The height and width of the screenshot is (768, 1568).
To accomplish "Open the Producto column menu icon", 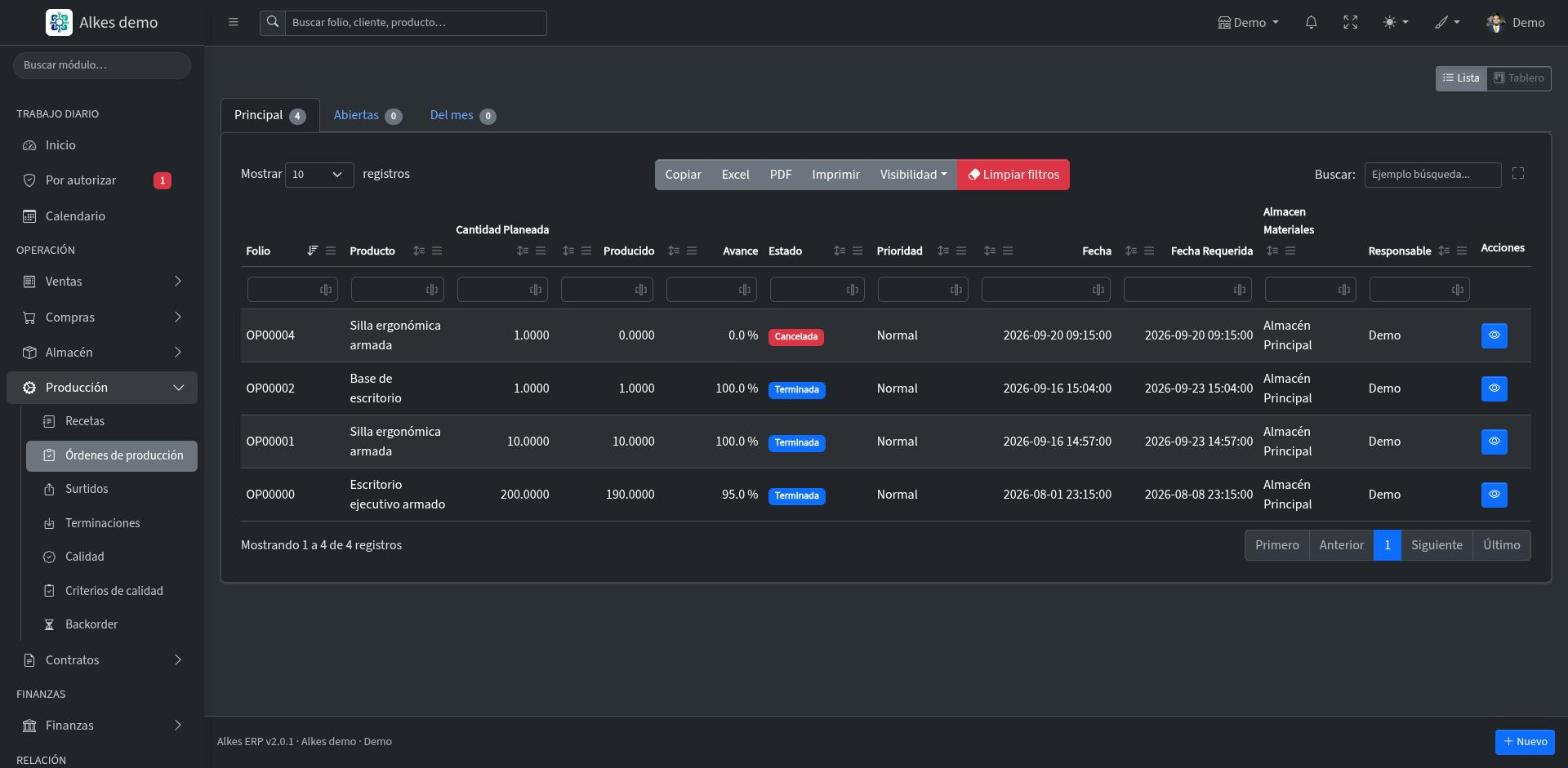I will pyautogui.click(x=436, y=251).
